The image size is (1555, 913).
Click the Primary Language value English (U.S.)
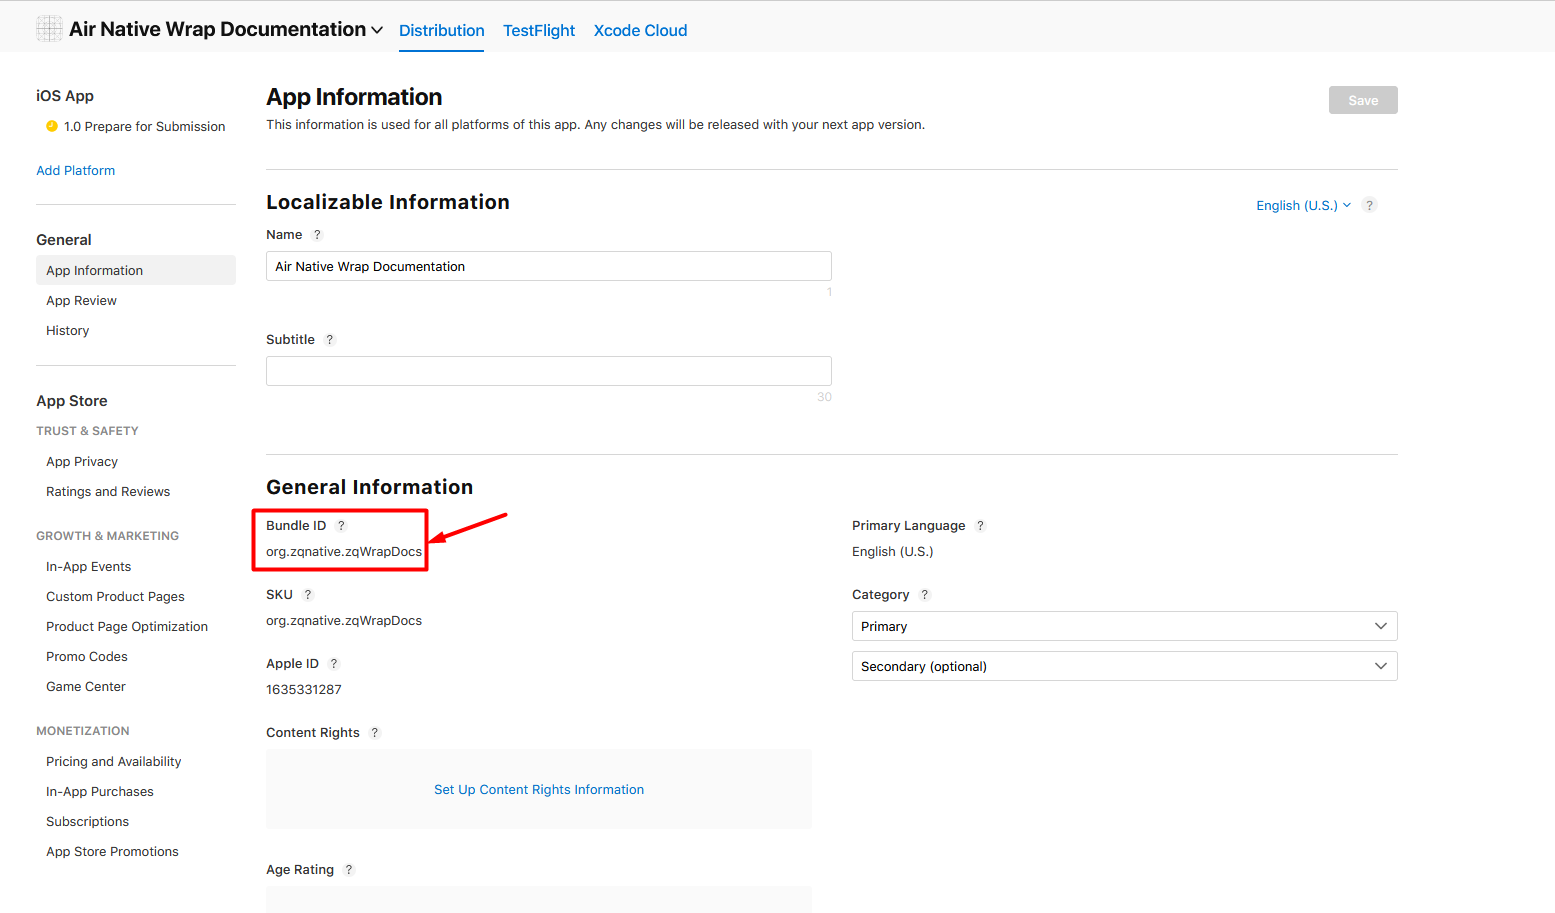pos(893,552)
